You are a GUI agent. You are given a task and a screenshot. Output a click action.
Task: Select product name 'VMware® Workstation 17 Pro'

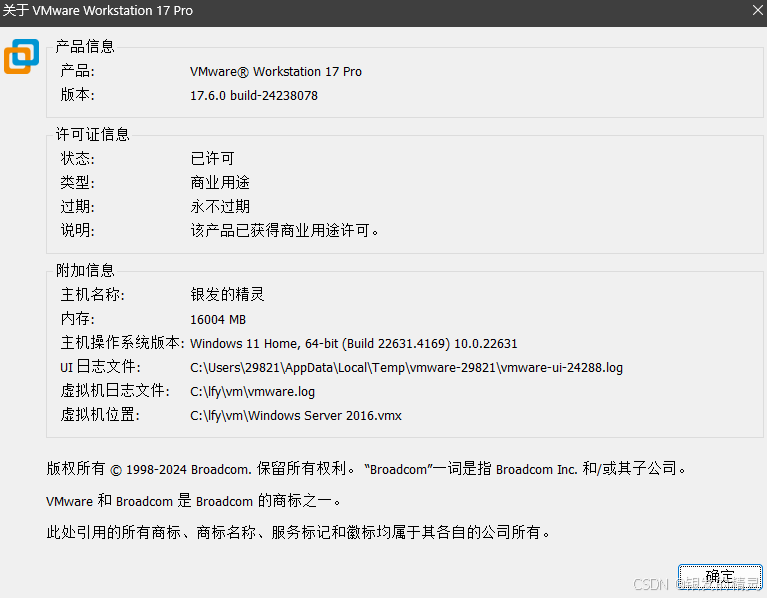pos(276,71)
